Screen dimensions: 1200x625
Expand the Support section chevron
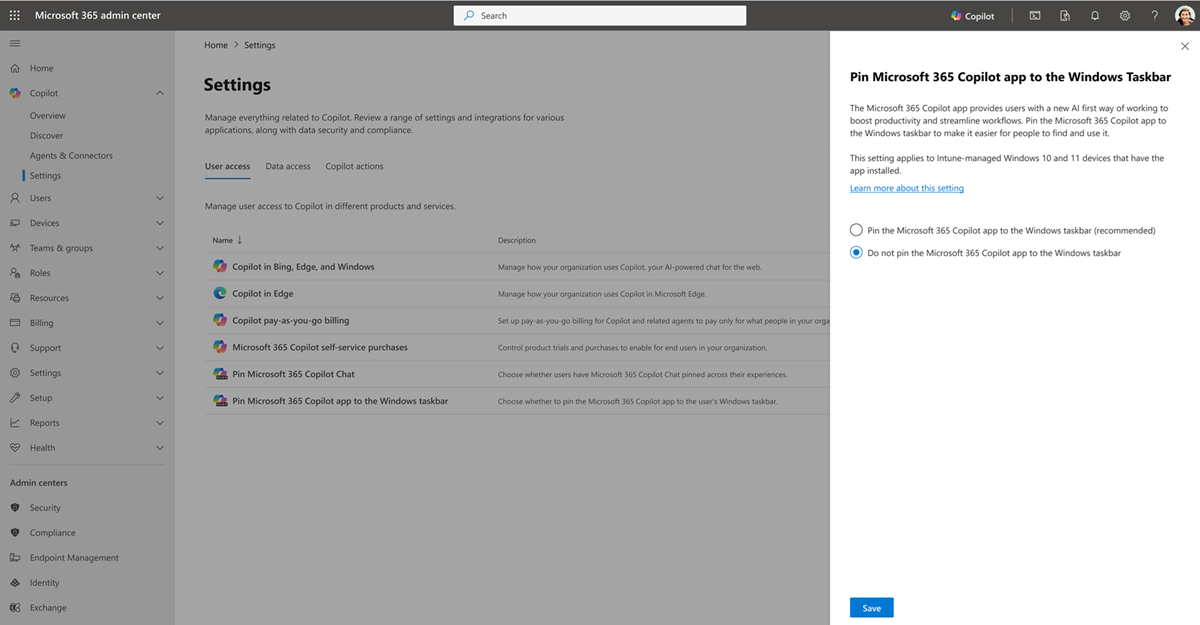click(160, 348)
